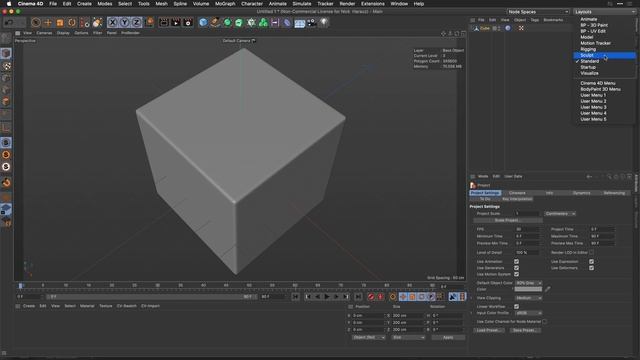Uncheck Use Animation checkbox

coord(516,262)
